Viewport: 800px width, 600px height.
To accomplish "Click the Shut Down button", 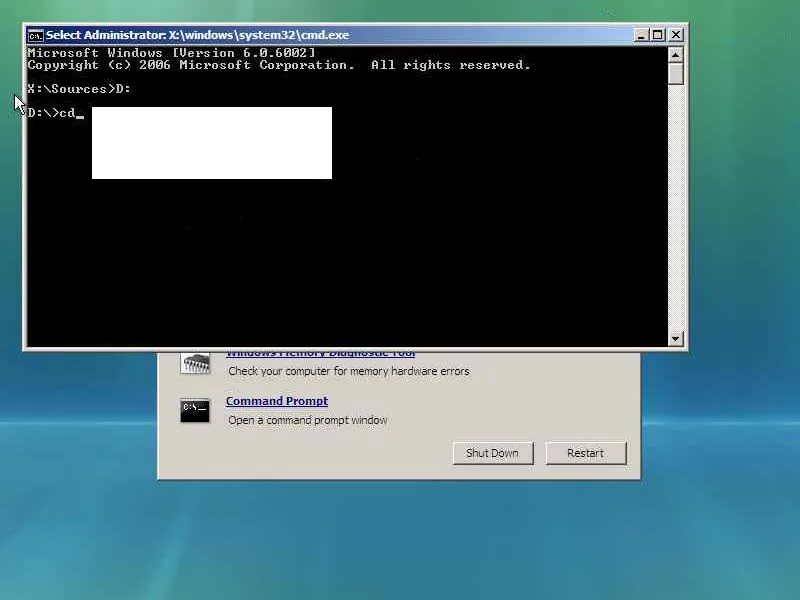I will [x=492, y=453].
